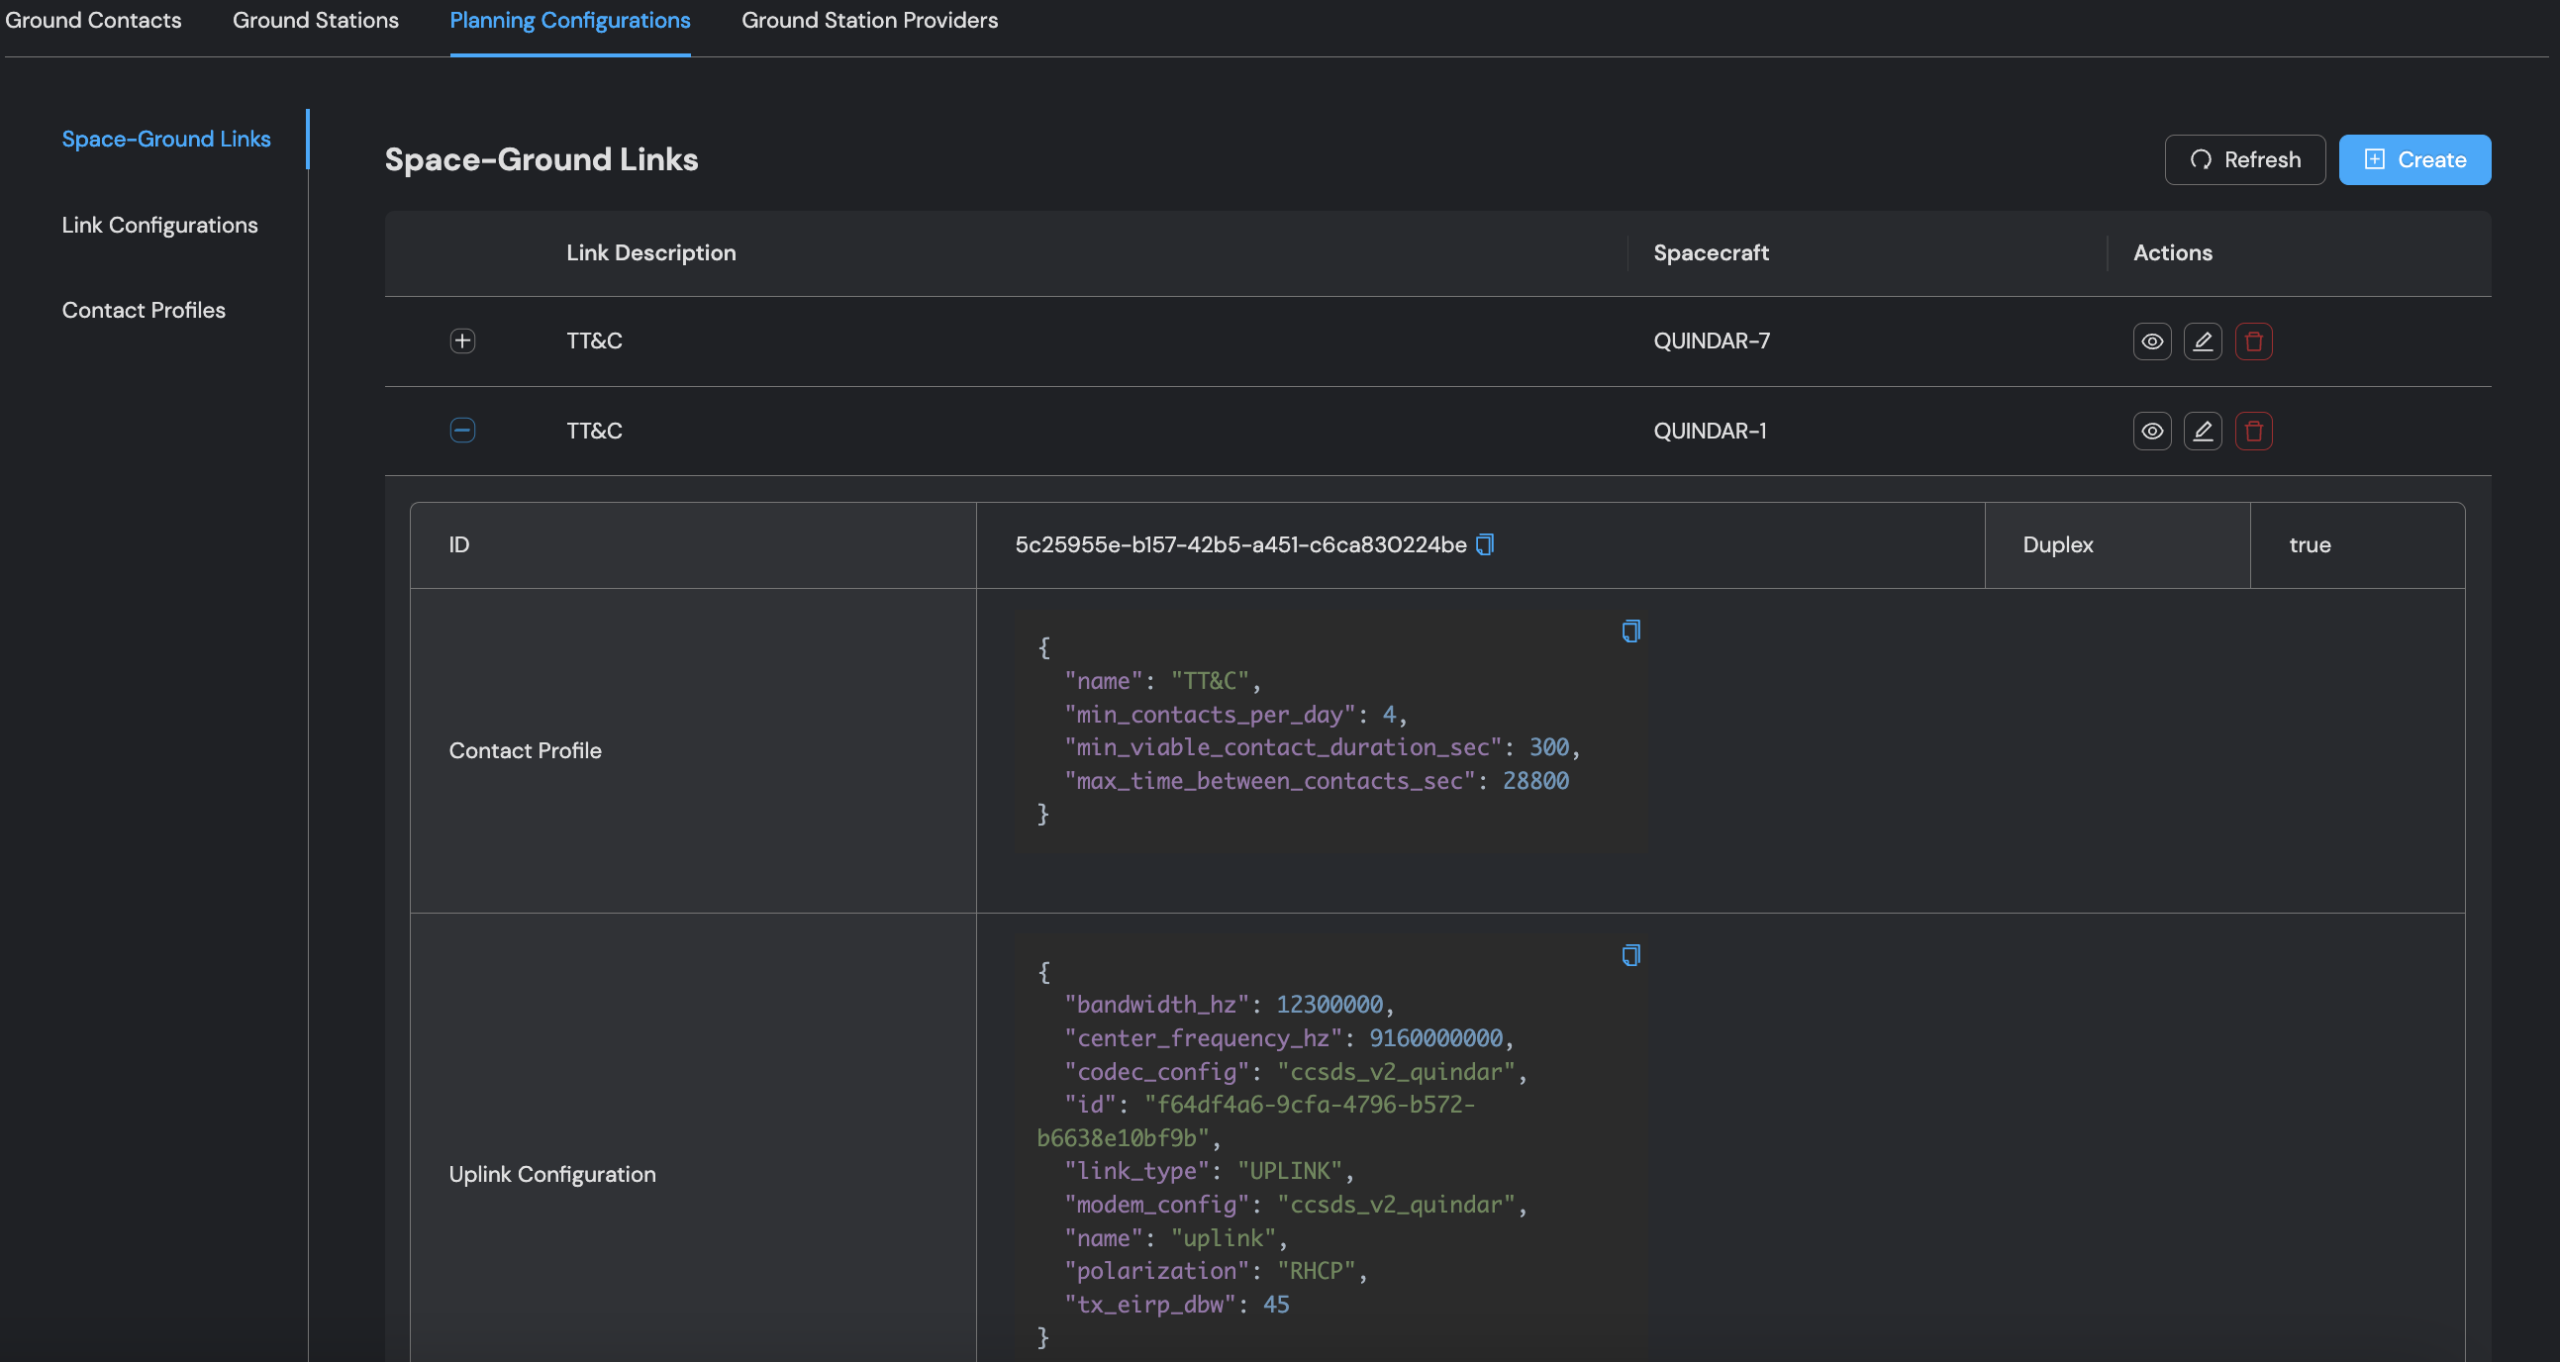Select Space-Ground Links in the sidebar

[x=166, y=139]
